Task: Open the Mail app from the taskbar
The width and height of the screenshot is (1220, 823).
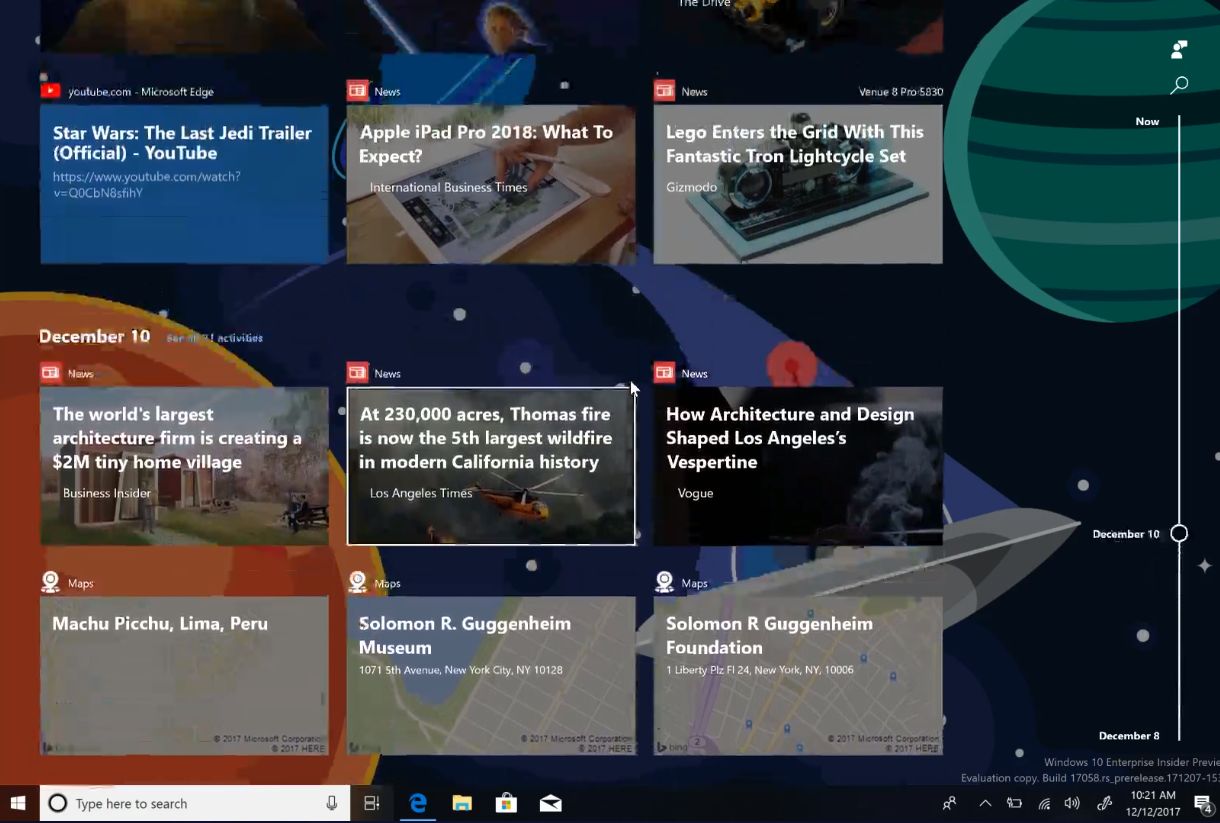Action: (550, 803)
